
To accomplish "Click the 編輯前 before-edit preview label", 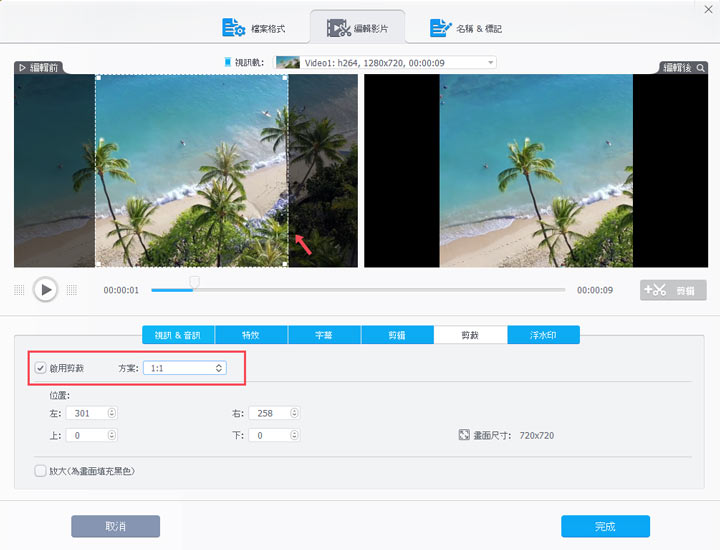I will pos(39,67).
